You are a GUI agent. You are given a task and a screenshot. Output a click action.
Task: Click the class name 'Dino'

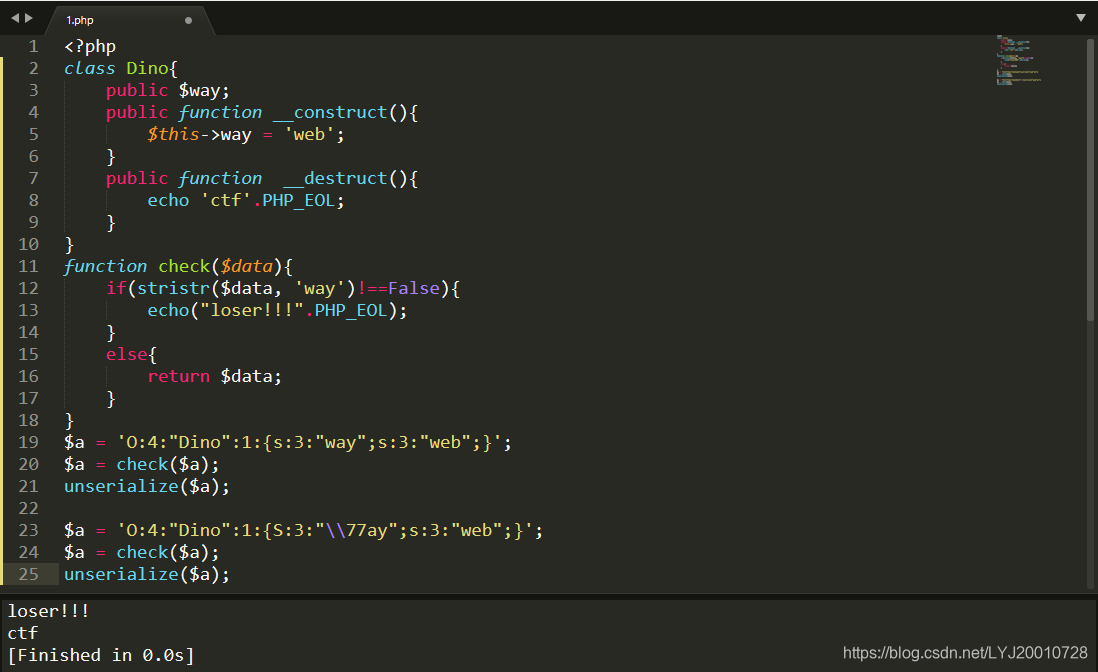pyautogui.click(x=147, y=69)
